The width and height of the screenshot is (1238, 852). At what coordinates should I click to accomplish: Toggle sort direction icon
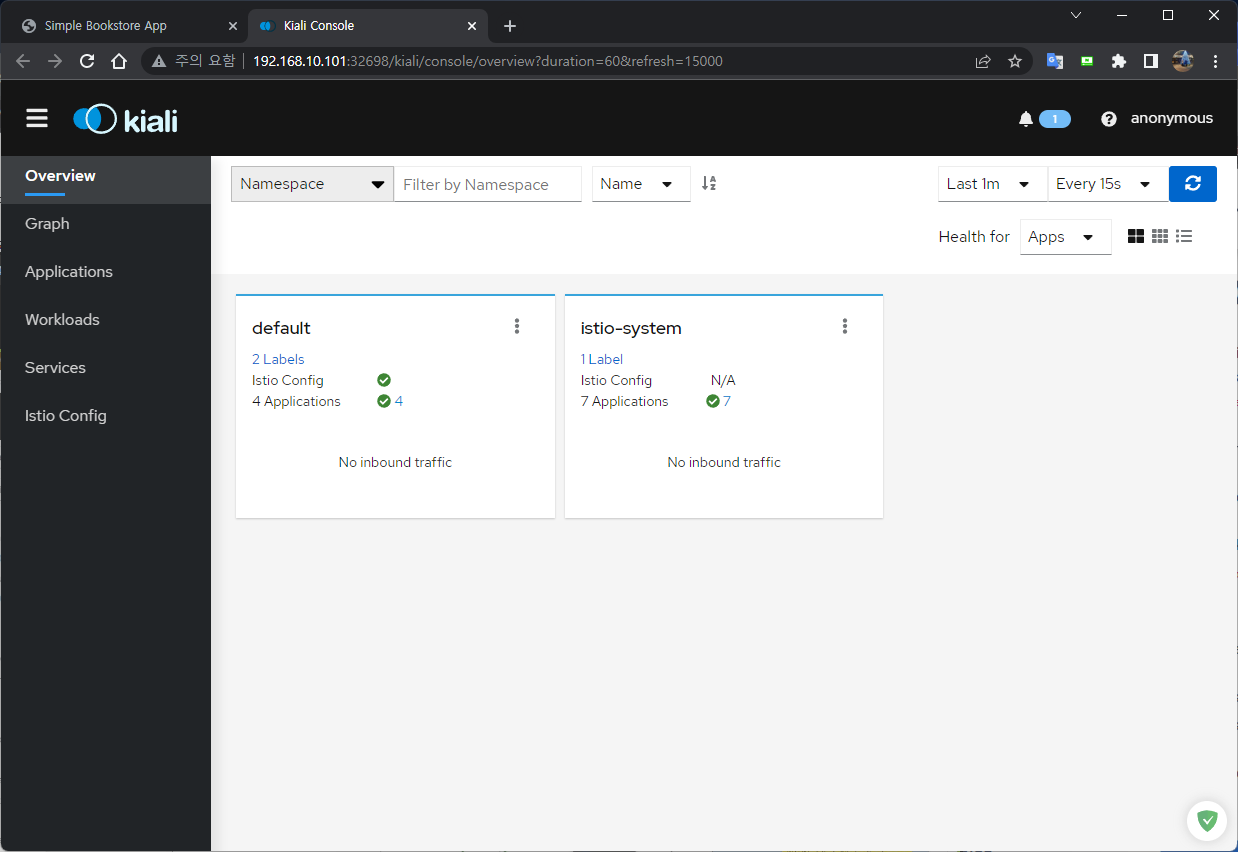[x=709, y=183]
